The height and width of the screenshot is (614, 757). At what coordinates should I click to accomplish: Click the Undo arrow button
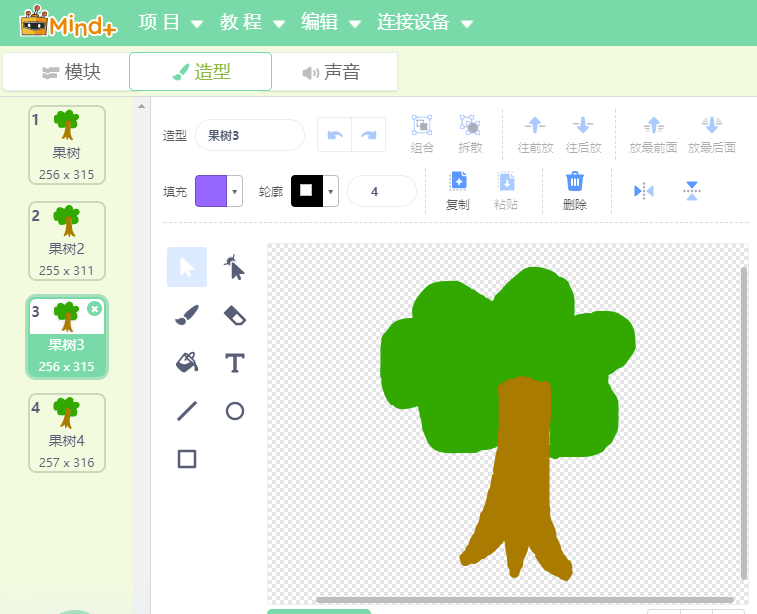[x=335, y=135]
